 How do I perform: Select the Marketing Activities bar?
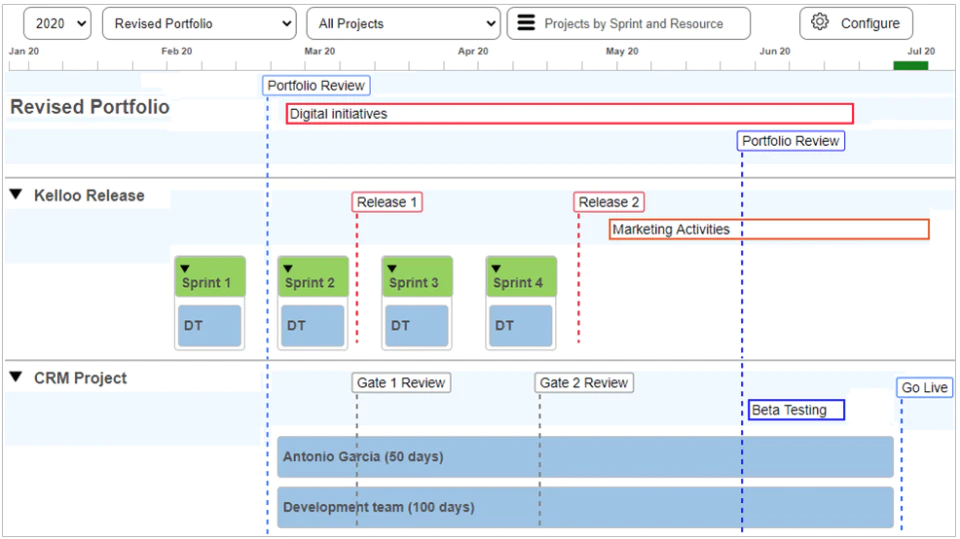click(769, 229)
